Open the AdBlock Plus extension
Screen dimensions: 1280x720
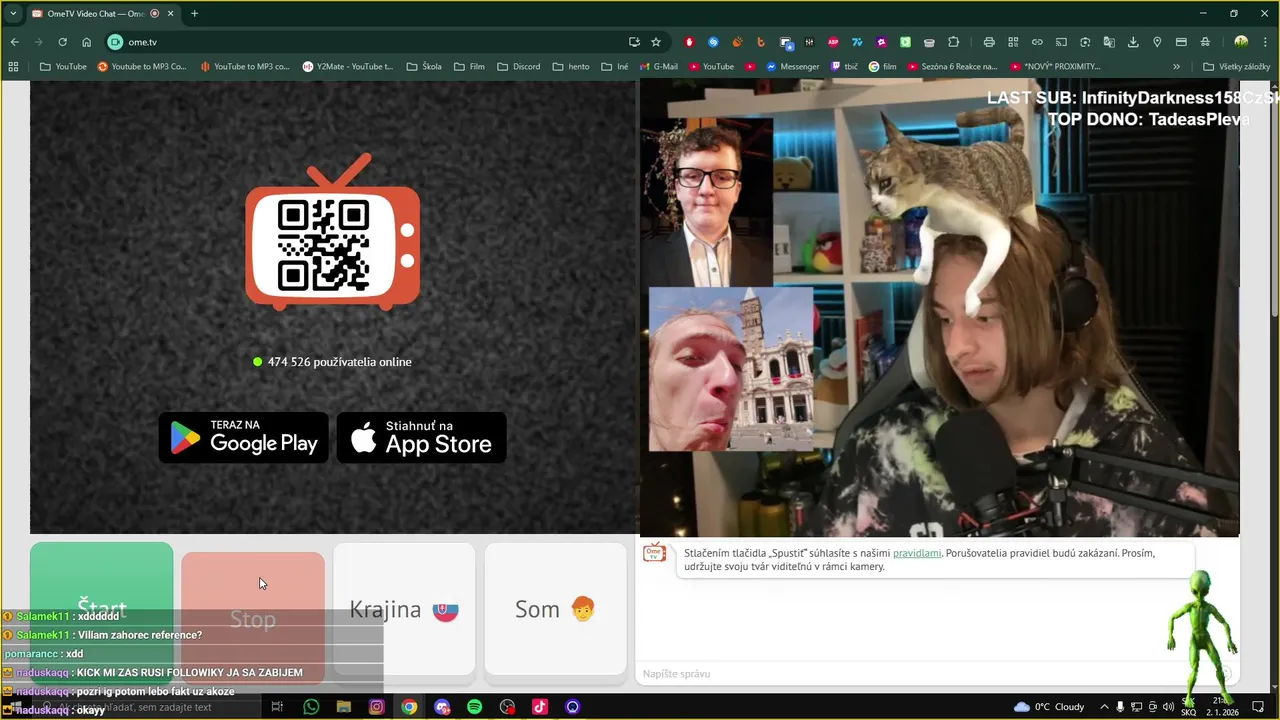pos(833,42)
